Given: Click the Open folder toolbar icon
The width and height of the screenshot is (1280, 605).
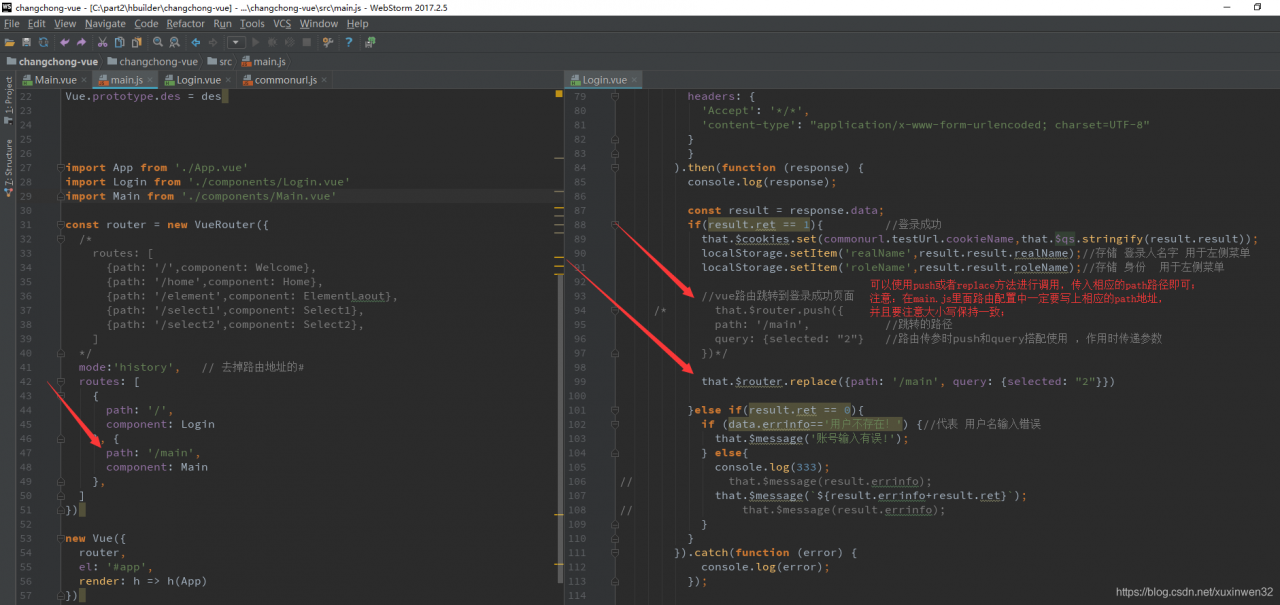Looking at the screenshot, I should (x=10, y=43).
